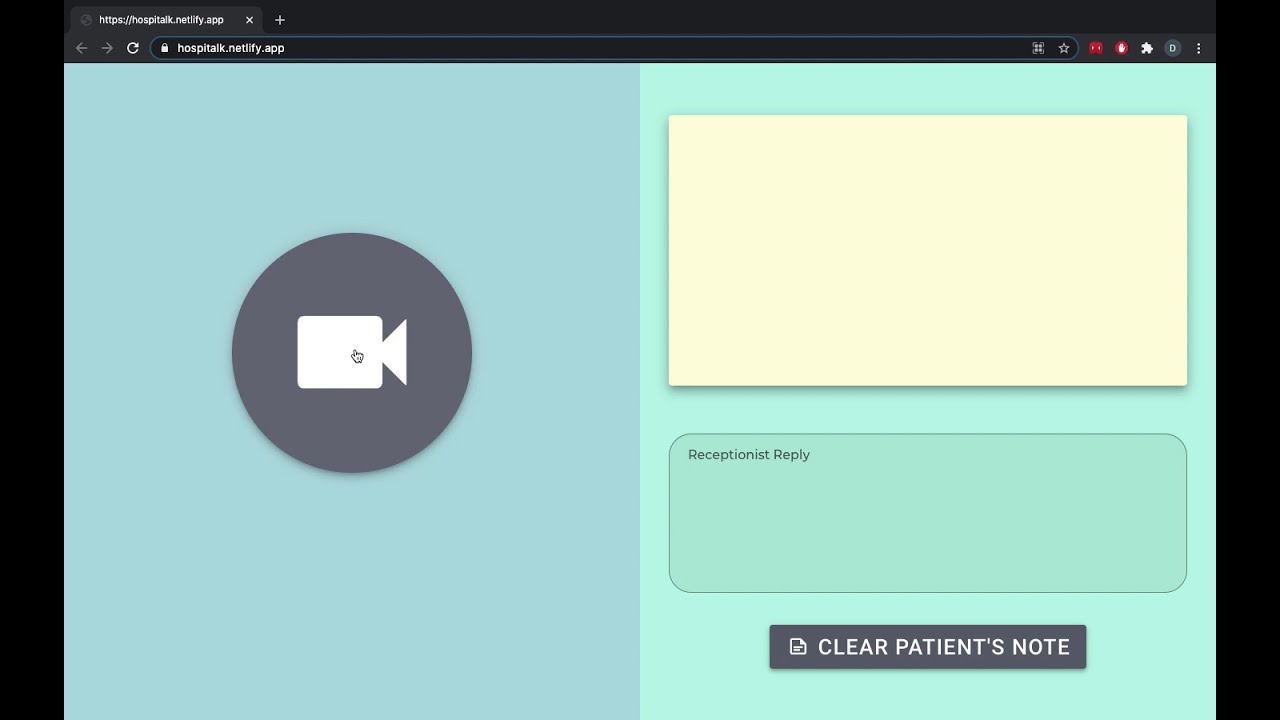Open the profile avatar D
The width and height of the screenshot is (1280, 720).
point(1172,48)
